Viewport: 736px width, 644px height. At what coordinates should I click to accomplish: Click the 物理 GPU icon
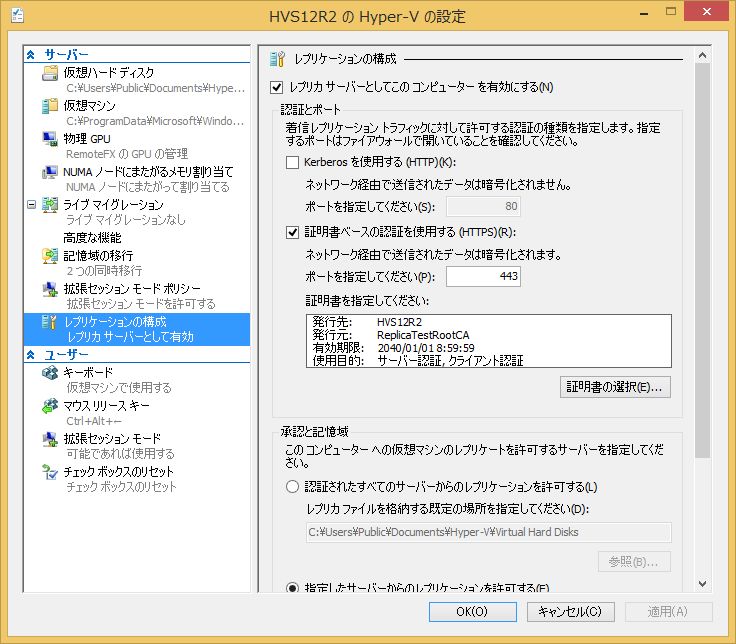tap(50, 139)
